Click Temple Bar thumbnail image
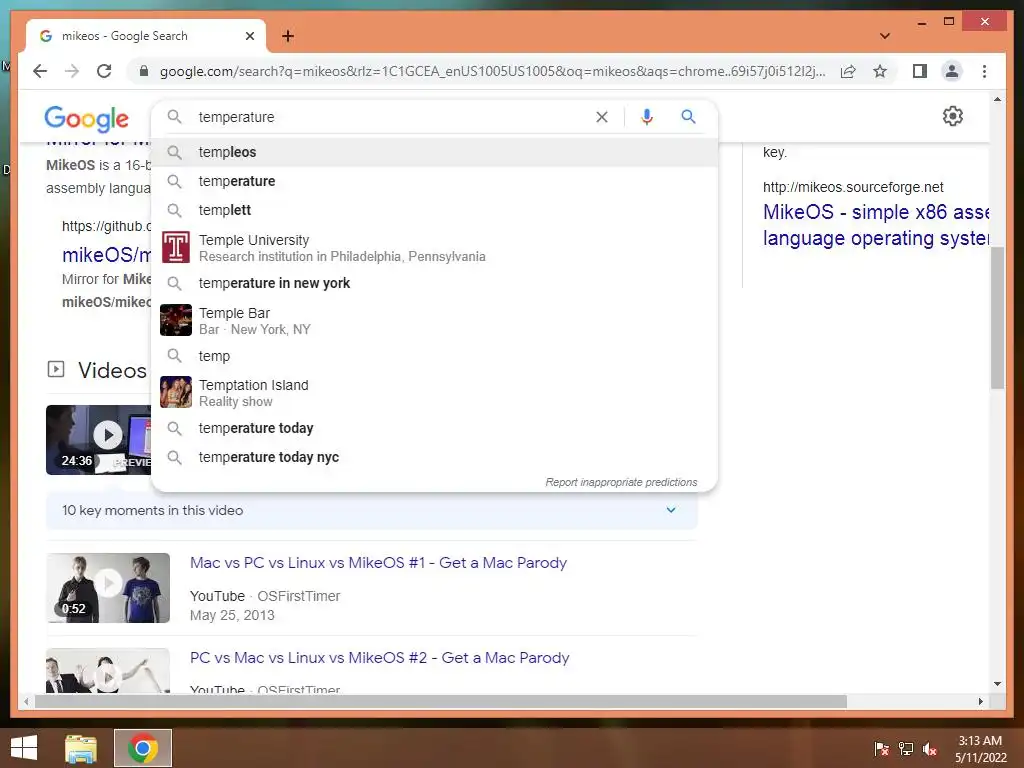Viewport: 1024px width, 768px height. 176,320
